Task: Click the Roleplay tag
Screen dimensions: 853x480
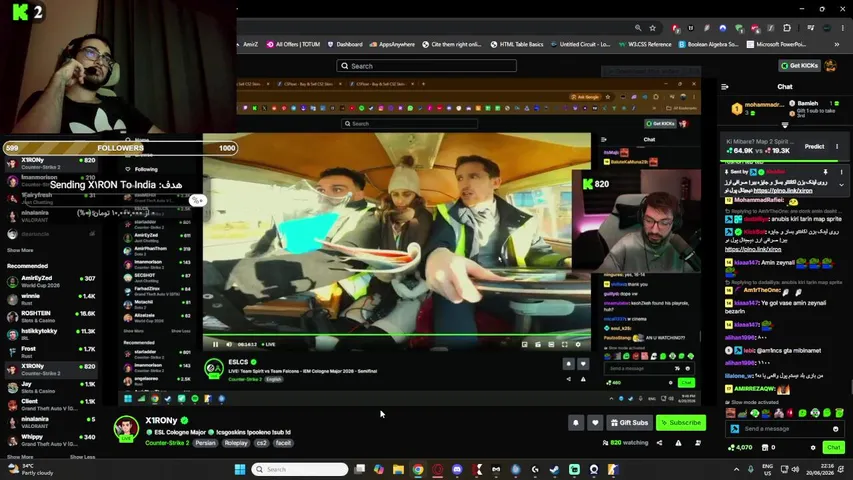Action: point(236,443)
